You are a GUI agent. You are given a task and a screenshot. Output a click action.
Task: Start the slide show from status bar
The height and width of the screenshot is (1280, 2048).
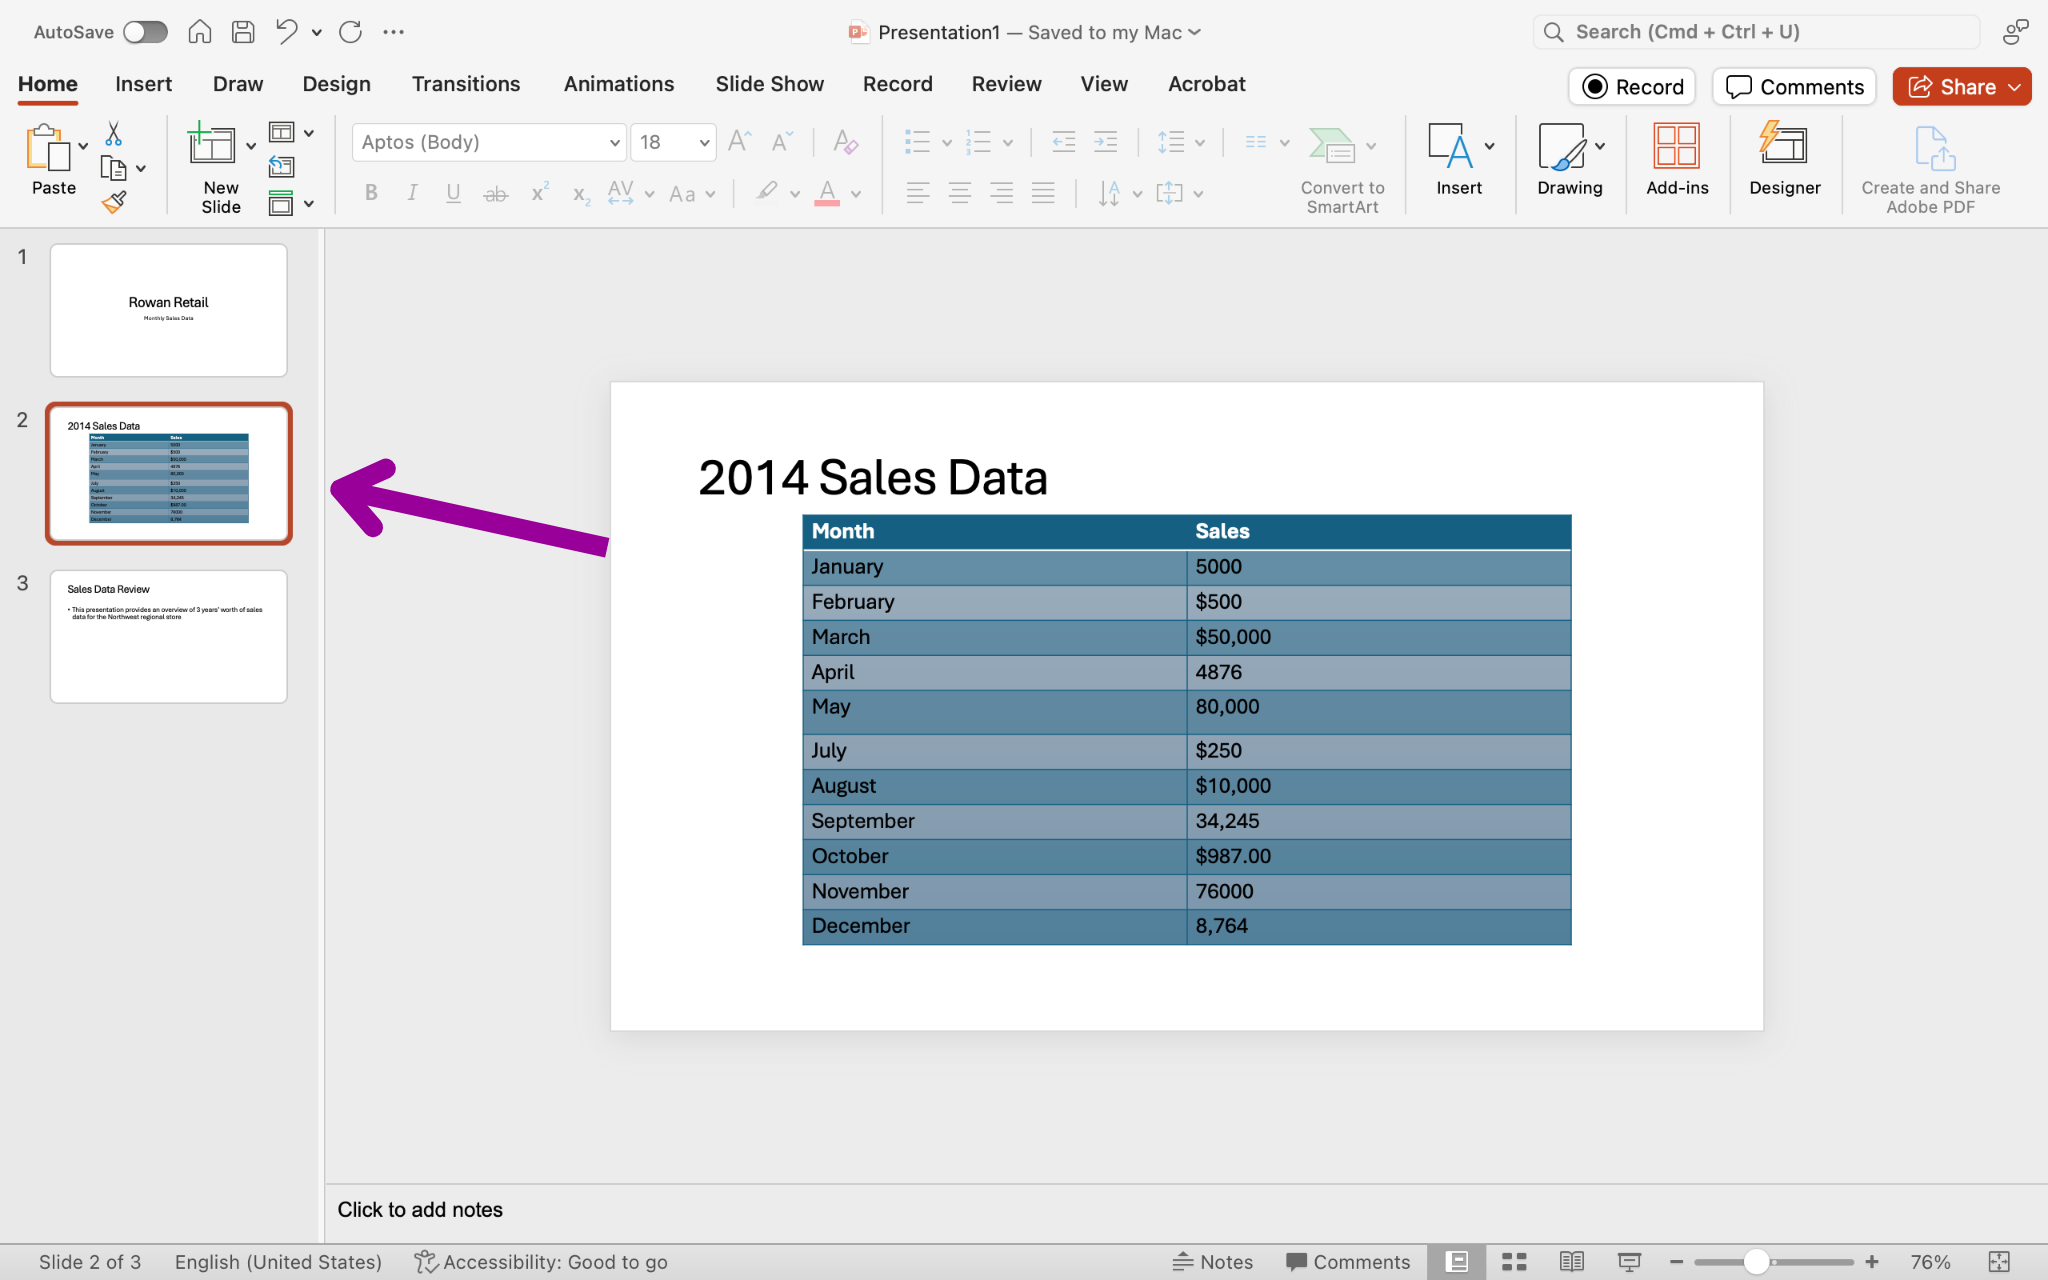1629,1262
